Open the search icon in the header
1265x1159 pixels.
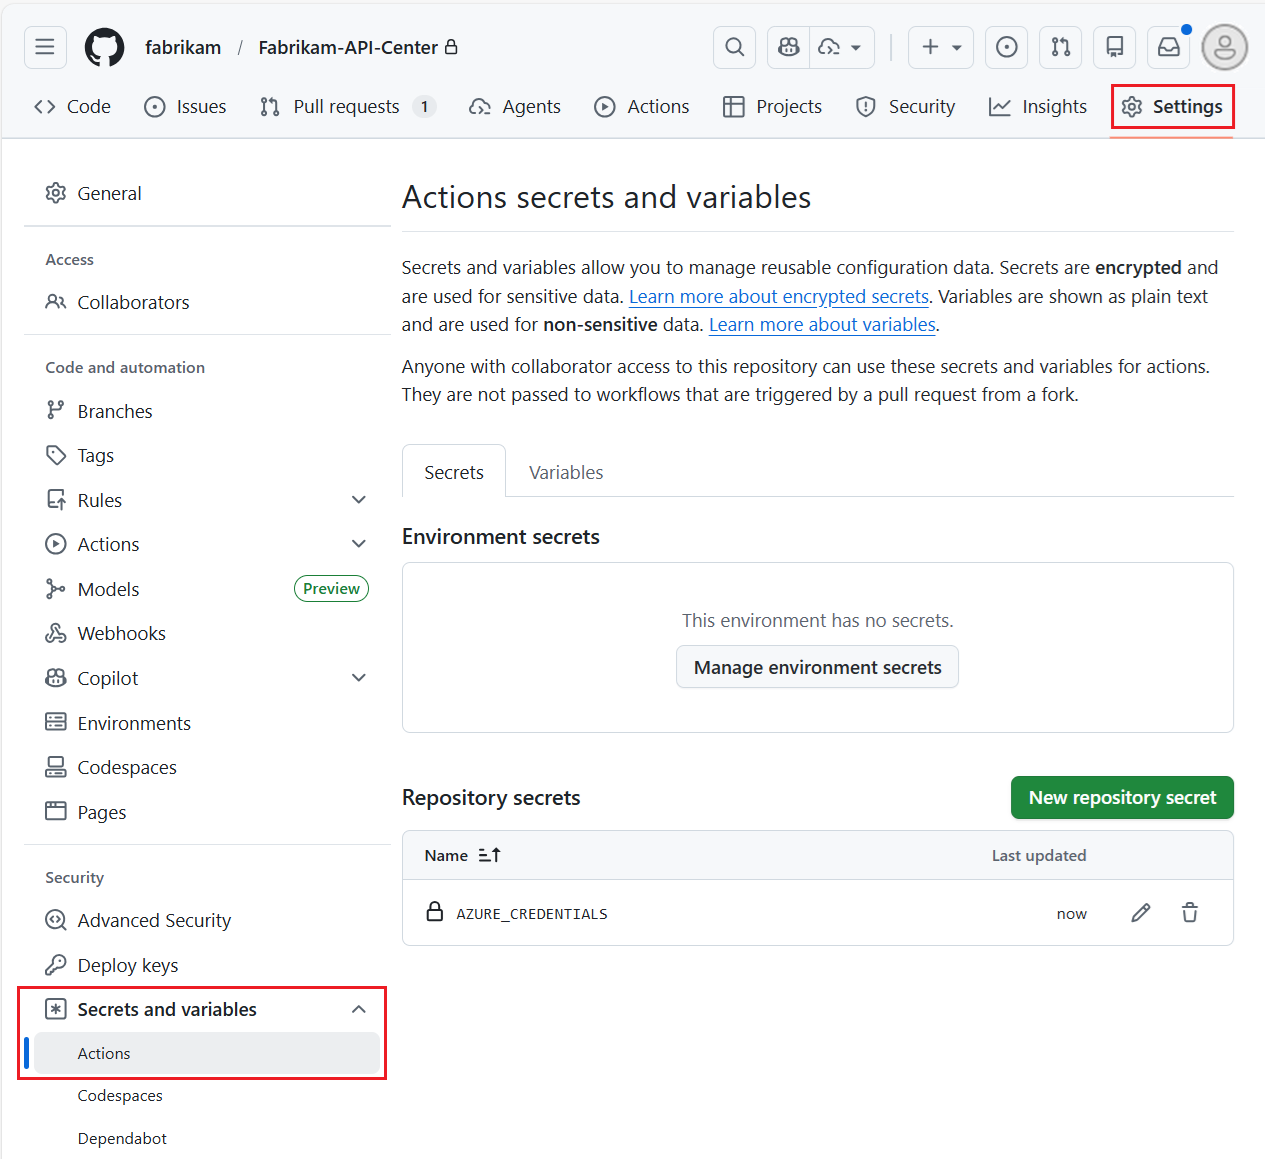[x=734, y=47]
